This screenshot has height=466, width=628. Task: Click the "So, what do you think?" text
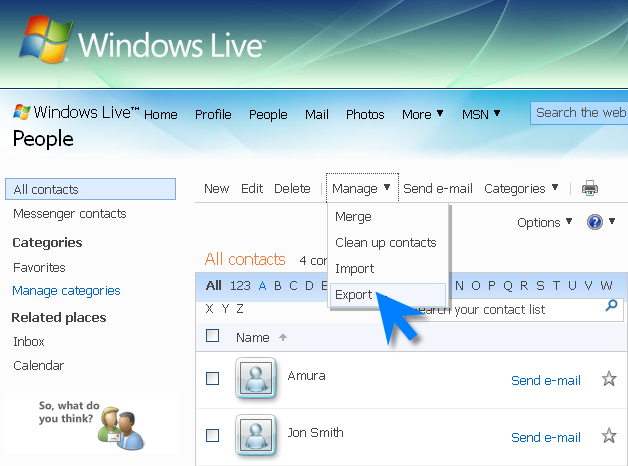(x=68, y=412)
